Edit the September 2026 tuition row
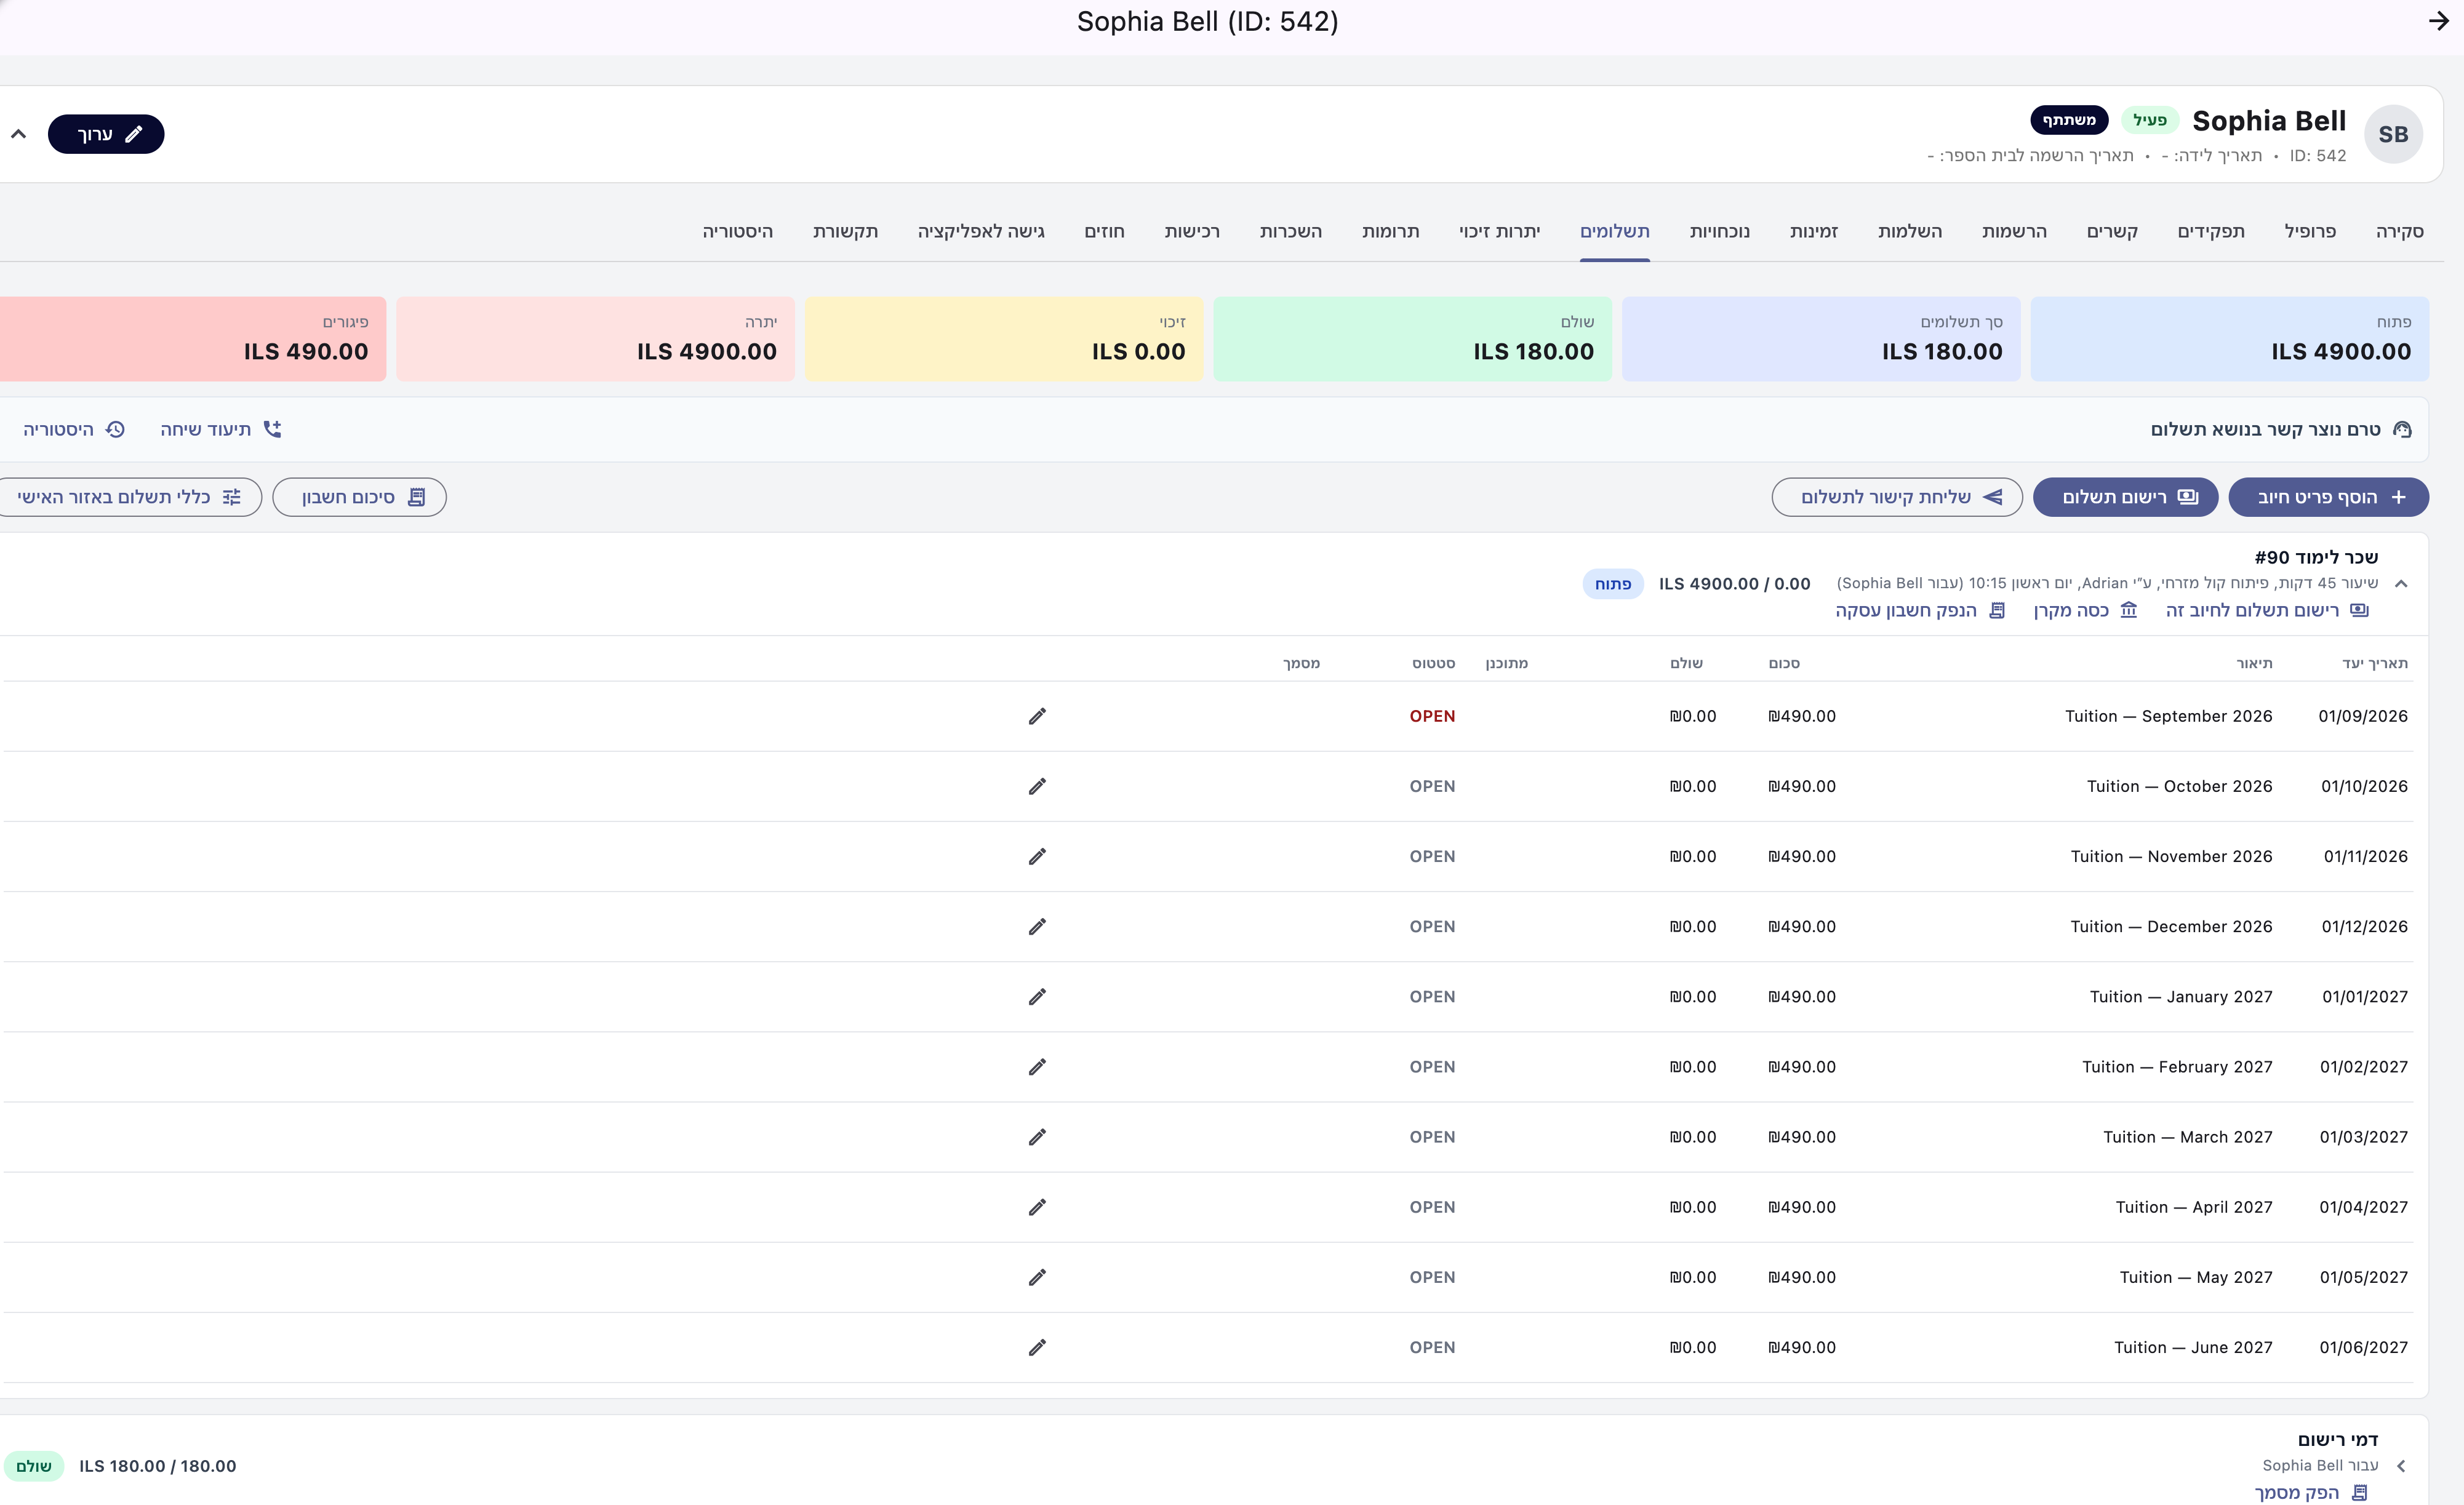The width and height of the screenshot is (2464, 1505). coord(1037,716)
